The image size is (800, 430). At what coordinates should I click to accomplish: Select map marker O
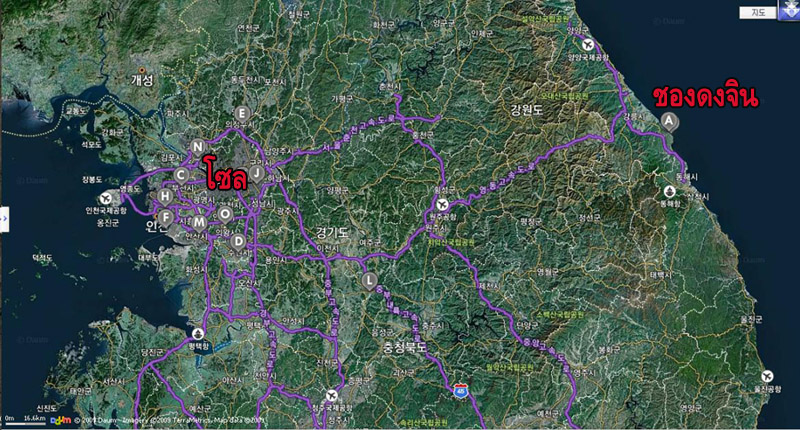pos(225,215)
